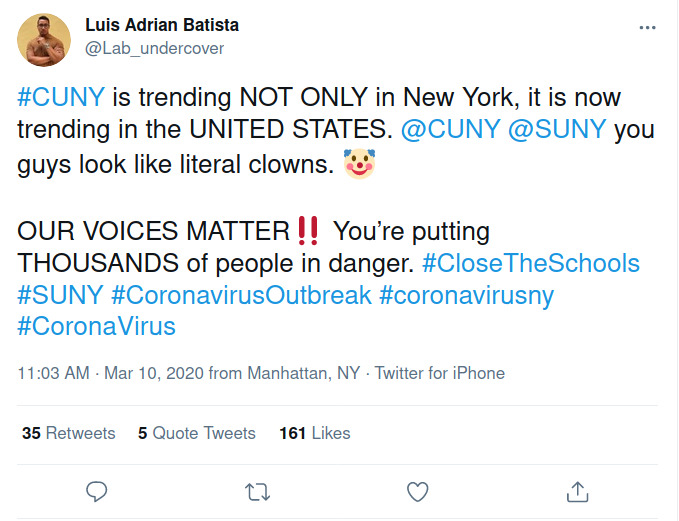Image resolution: width=679 pixels, height=521 pixels.
Task: View the 5 Quote Tweets list
Action: (x=196, y=433)
